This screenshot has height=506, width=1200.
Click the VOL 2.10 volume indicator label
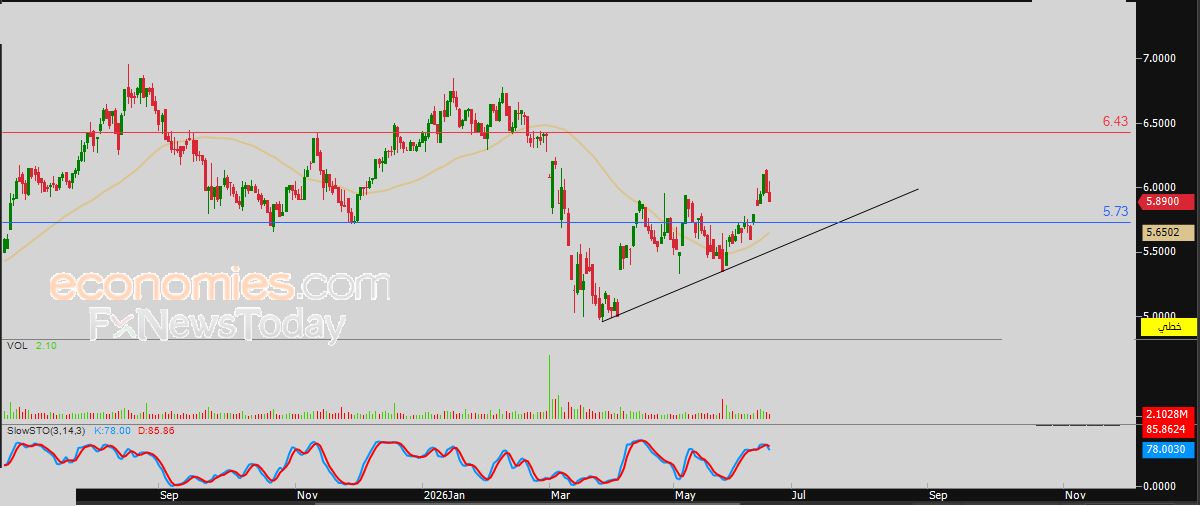29,345
